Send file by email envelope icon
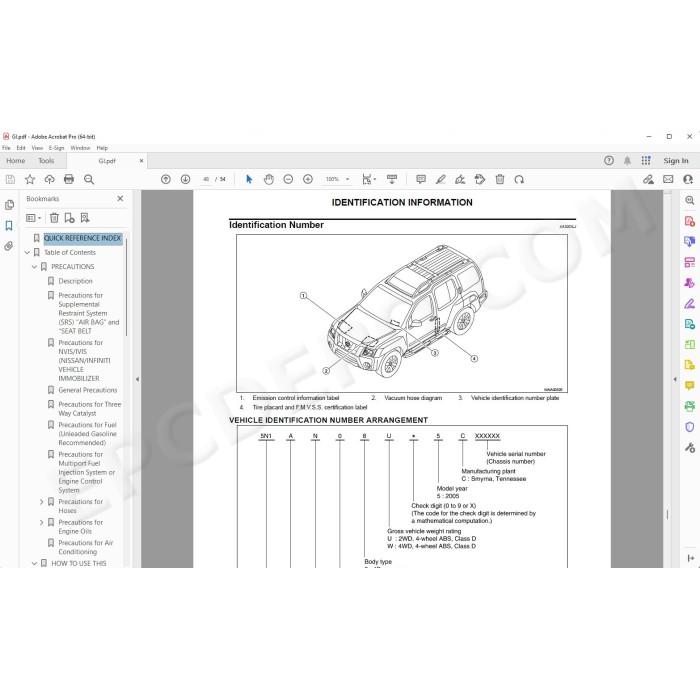The width and height of the screenshot is (700, 700). pyautogui.click(x=668, y=179)
